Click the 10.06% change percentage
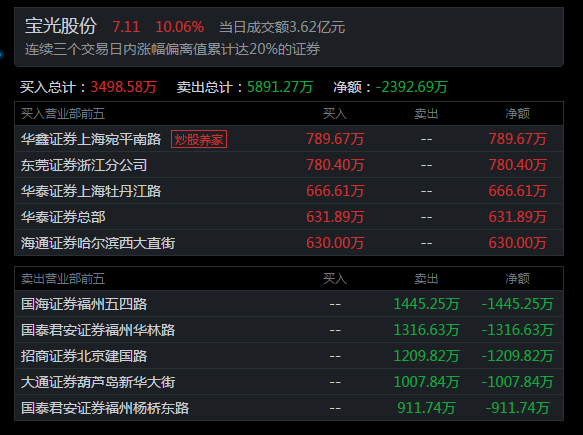583x435 pixels. 180,27
